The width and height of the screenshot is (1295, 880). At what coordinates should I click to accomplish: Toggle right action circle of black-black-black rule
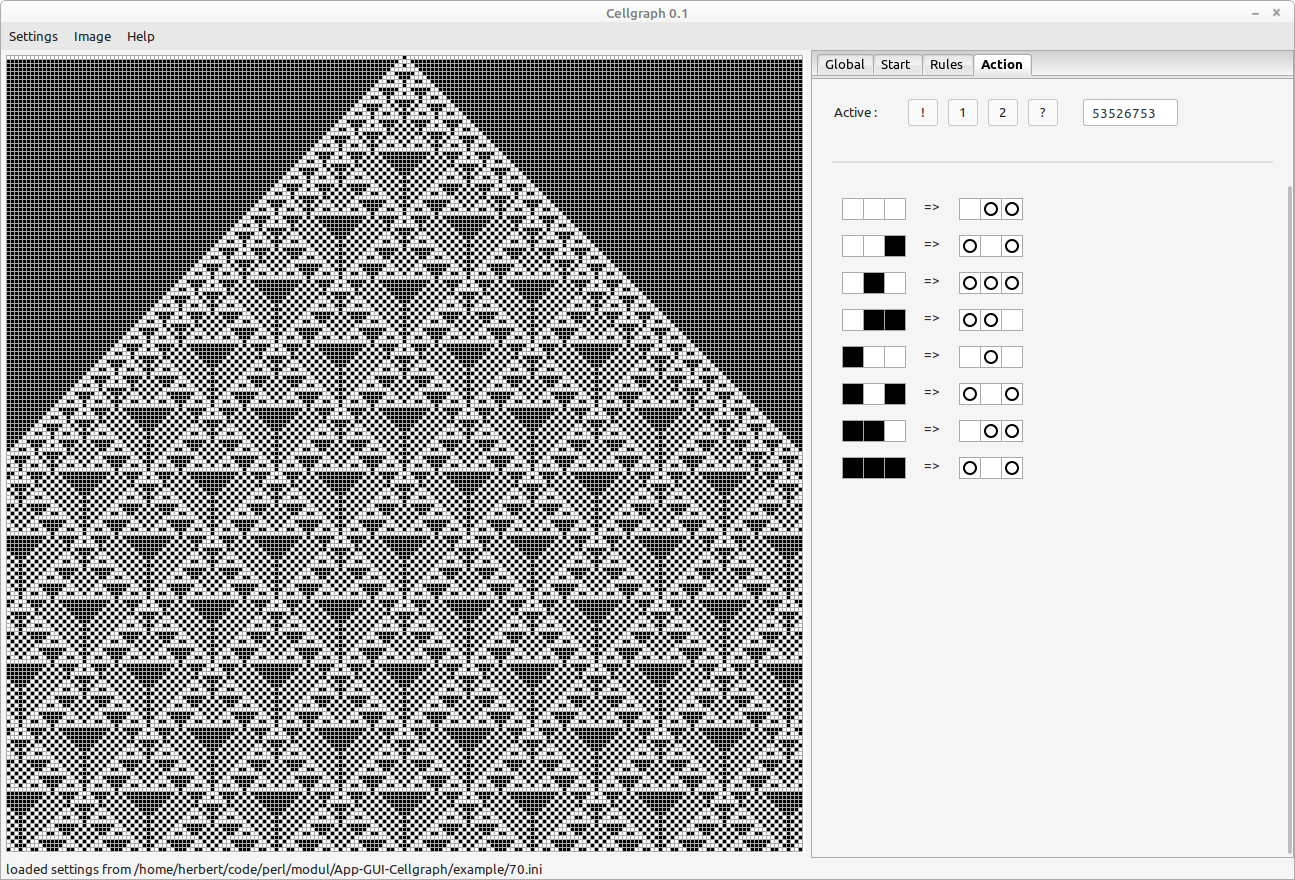[x=1012, y=468]
